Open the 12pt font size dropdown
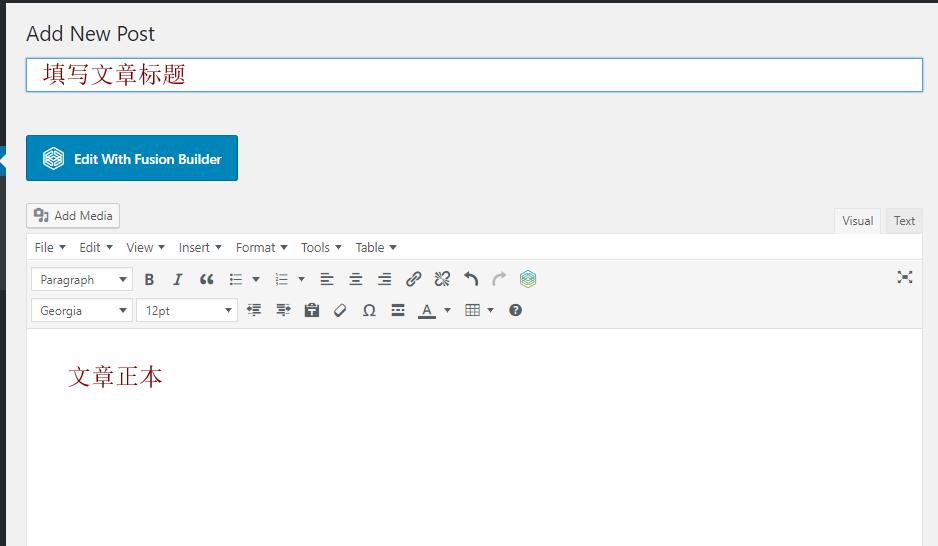The height and width of the screenshot is (546, 938). tap(187, 310)
